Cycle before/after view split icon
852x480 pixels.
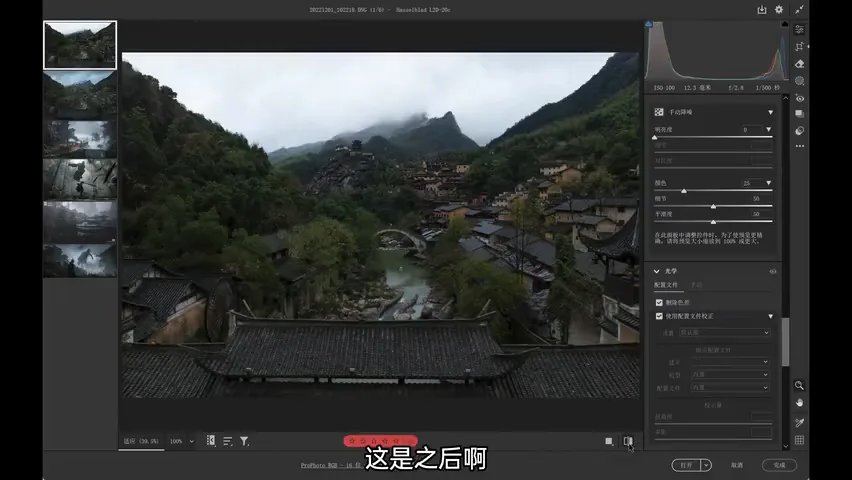click(628, 441)
